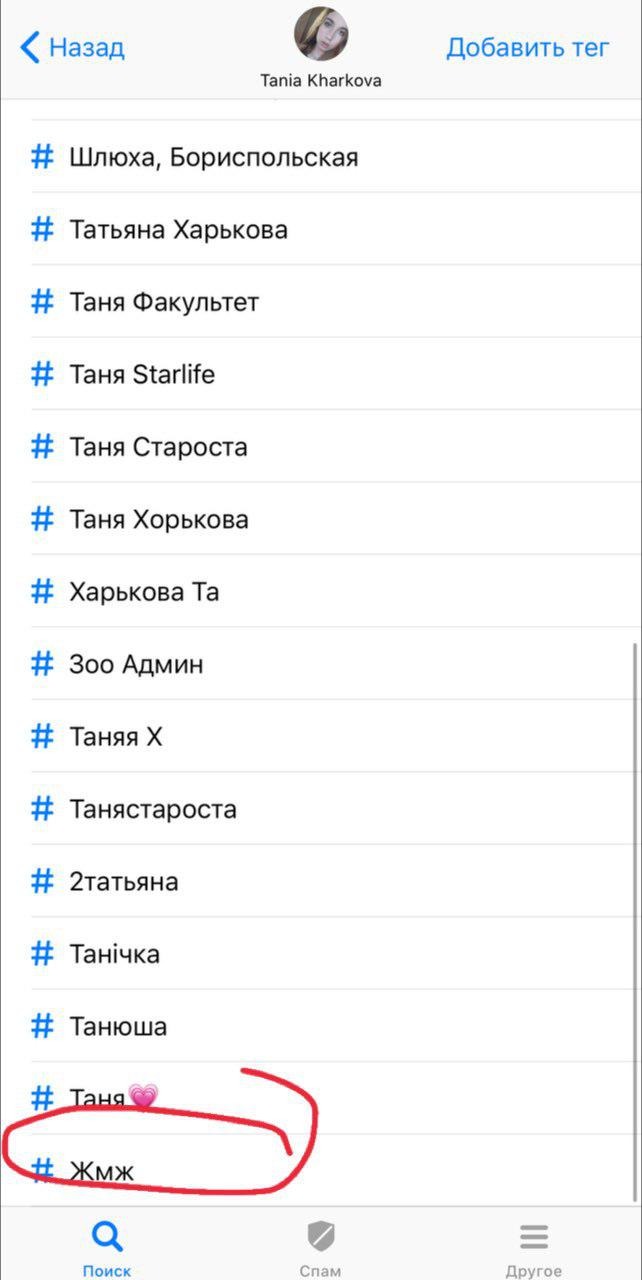Image resolution: width=642 pixels, height=1280 pixels.
Task: Select the Танічка tag
Action: point(321,953)
